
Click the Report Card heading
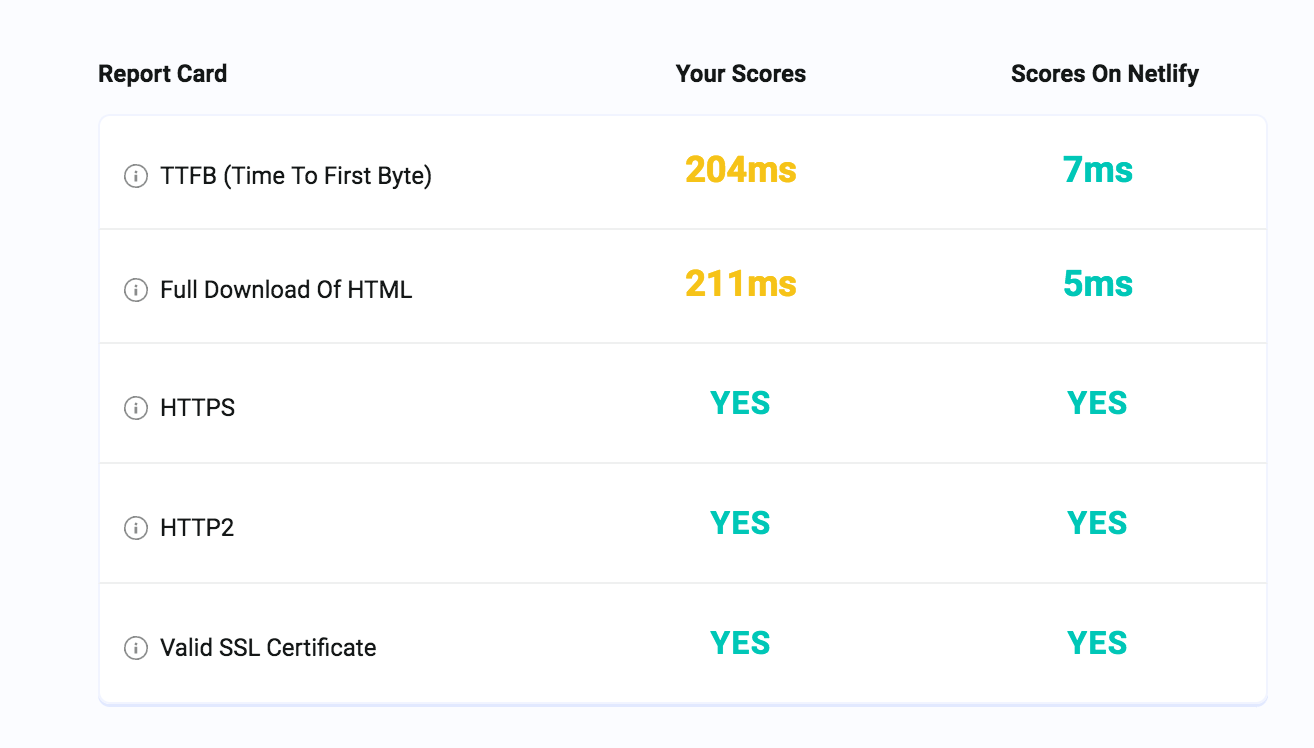[162, 74]
